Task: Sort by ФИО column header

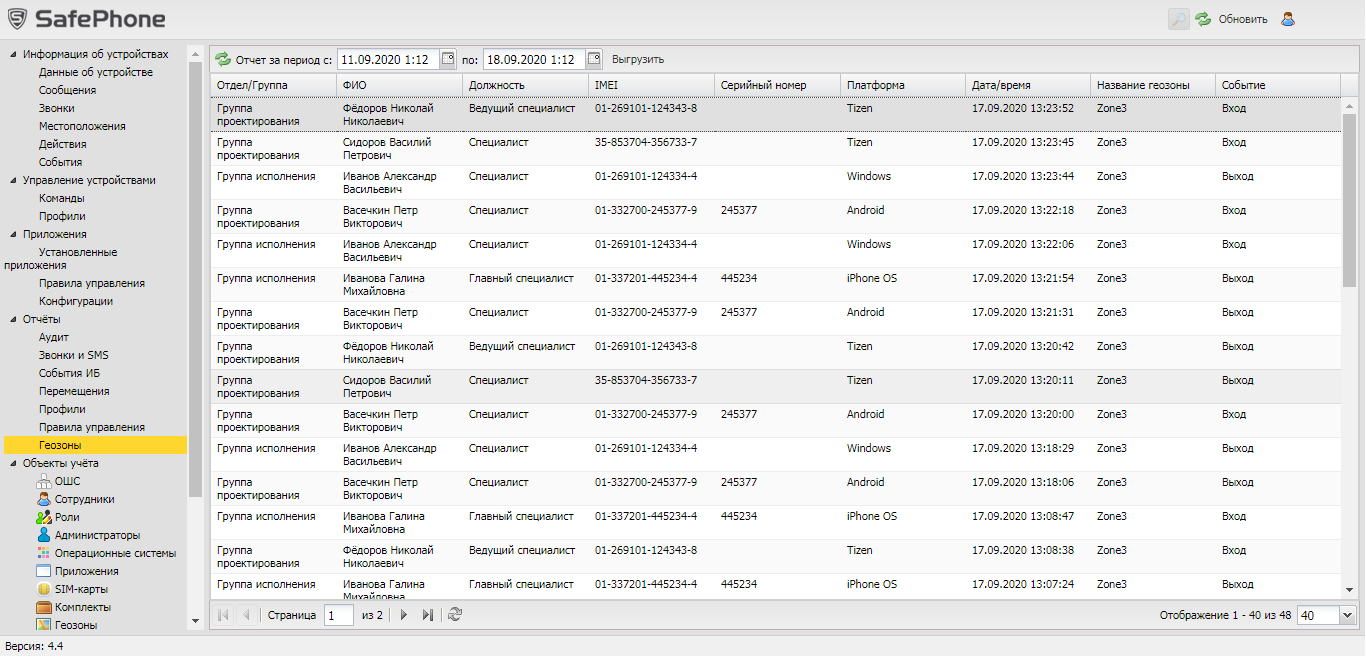Action: point(399,85)
